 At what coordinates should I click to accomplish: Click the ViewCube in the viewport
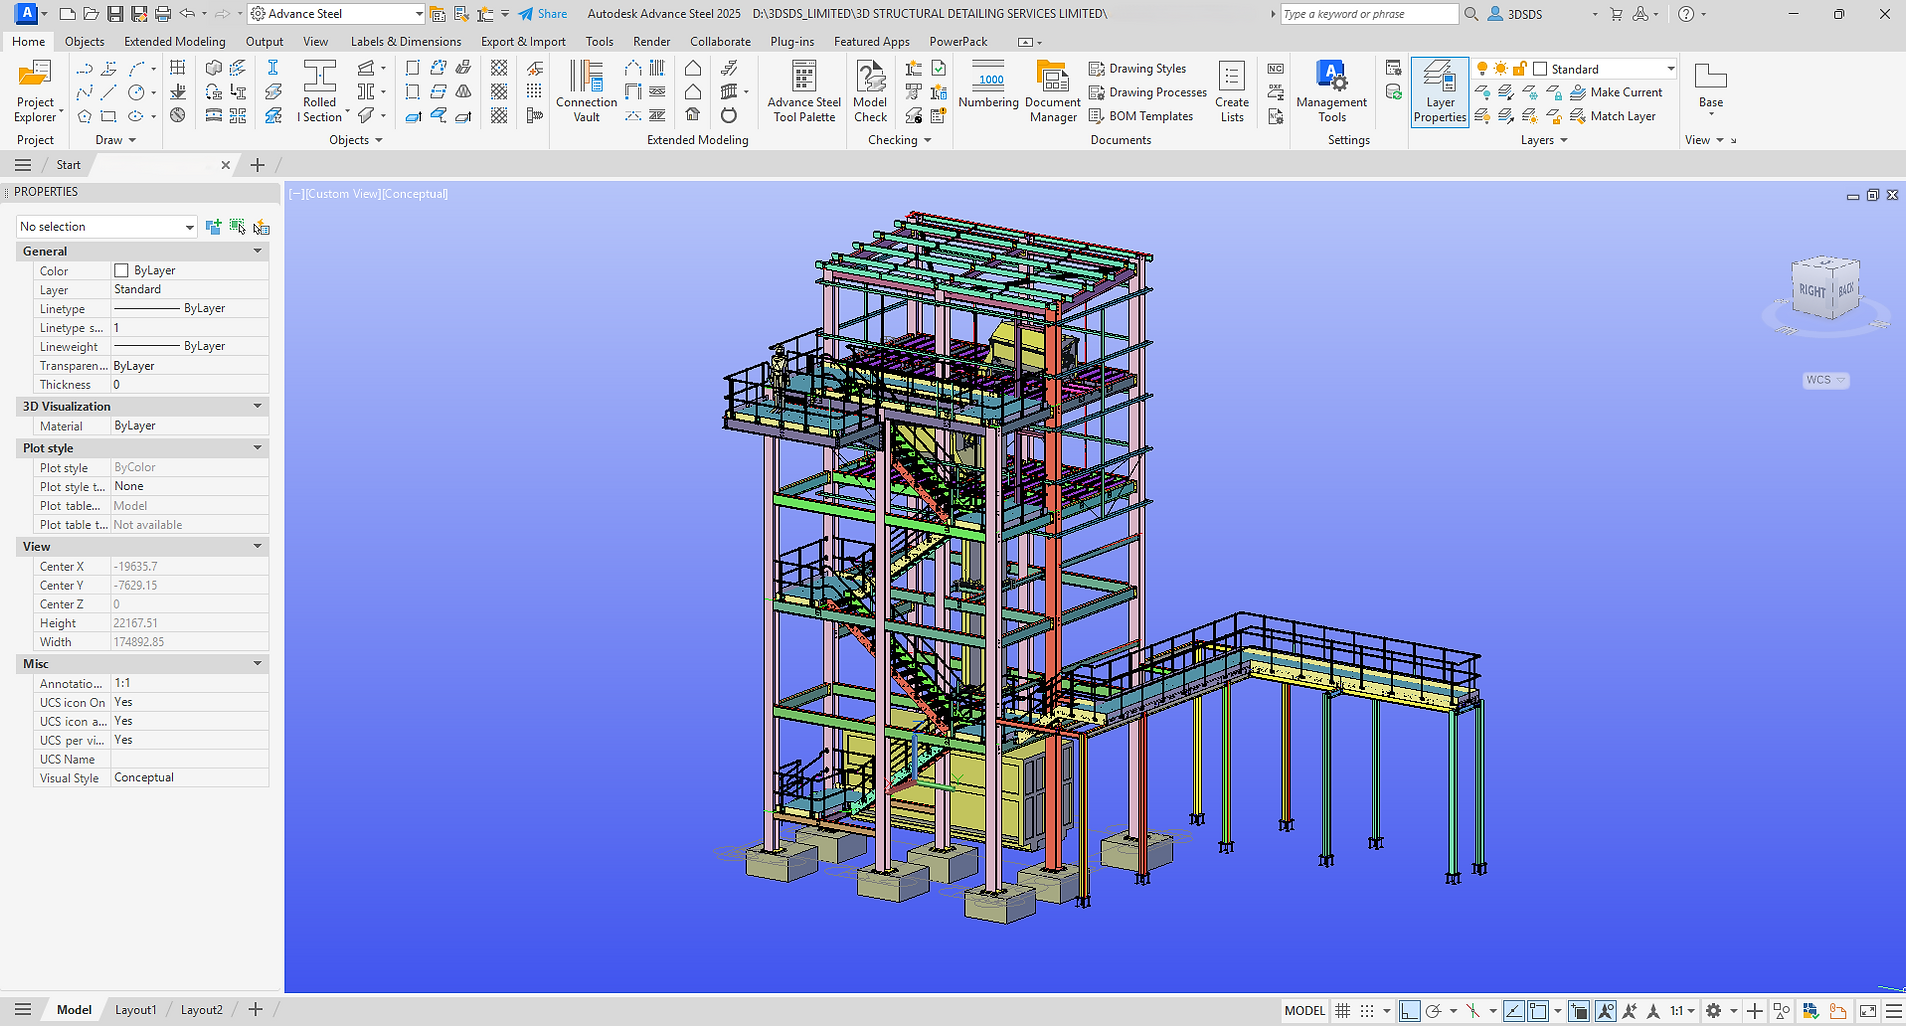(1826, 289)
